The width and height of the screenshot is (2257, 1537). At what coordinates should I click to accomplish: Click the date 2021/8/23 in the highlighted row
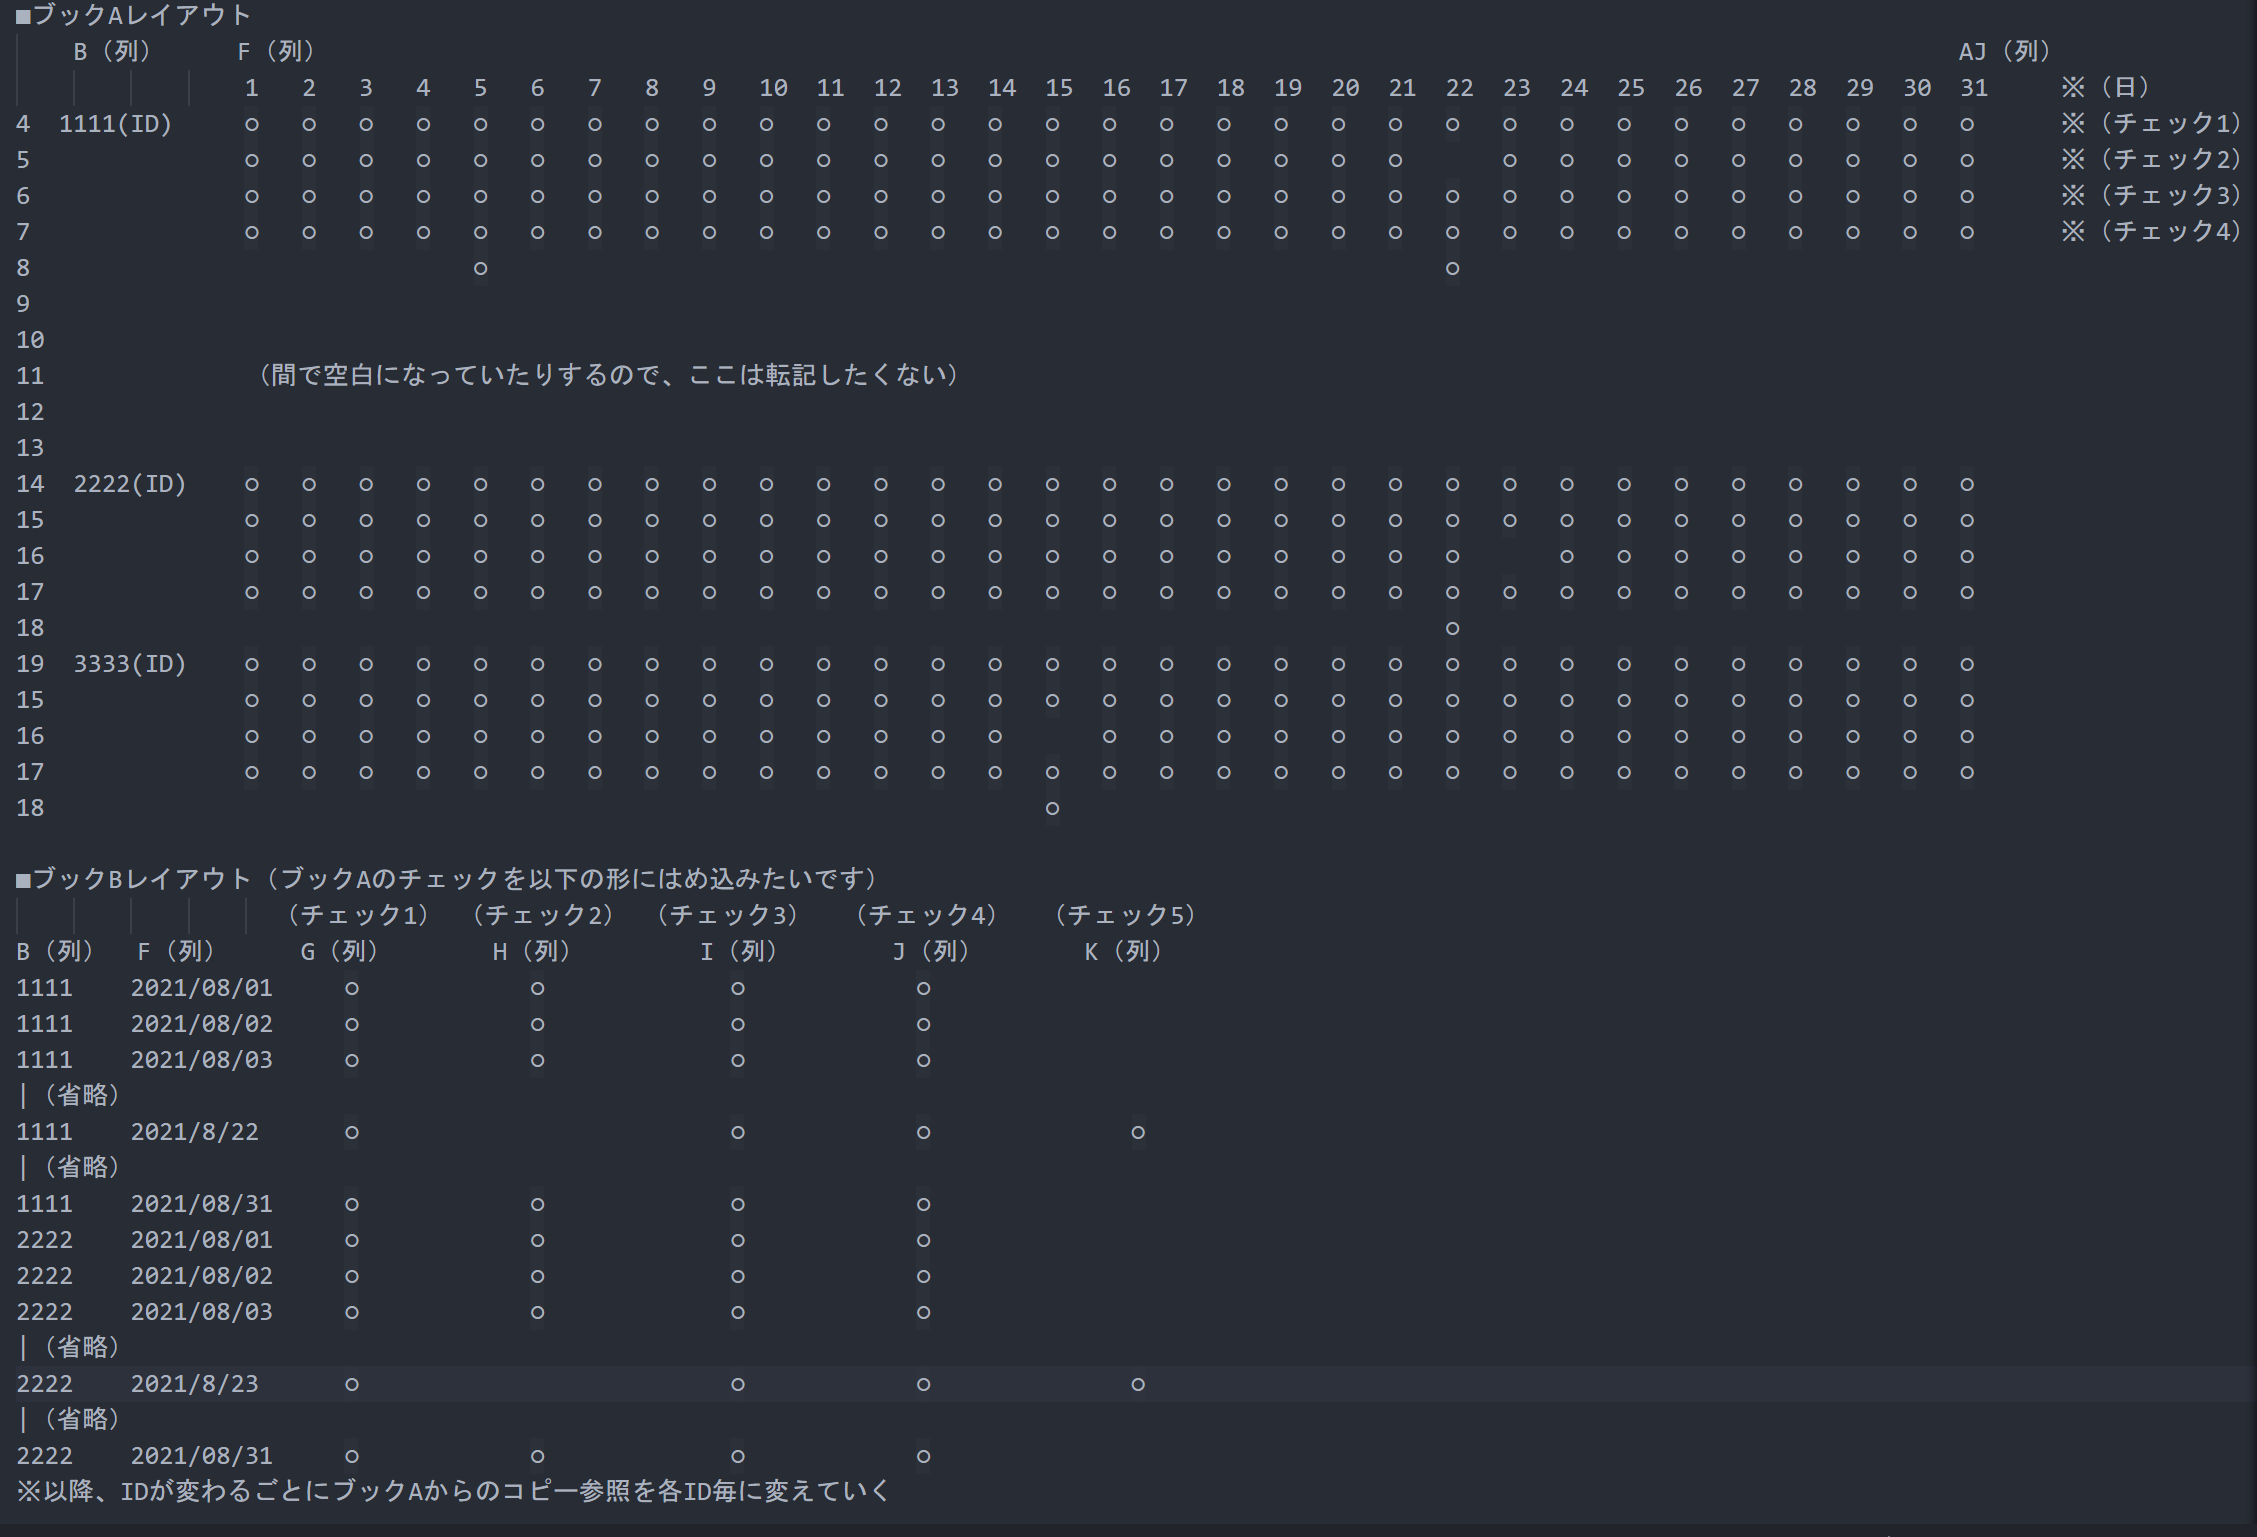click(x=194, y=1384)
